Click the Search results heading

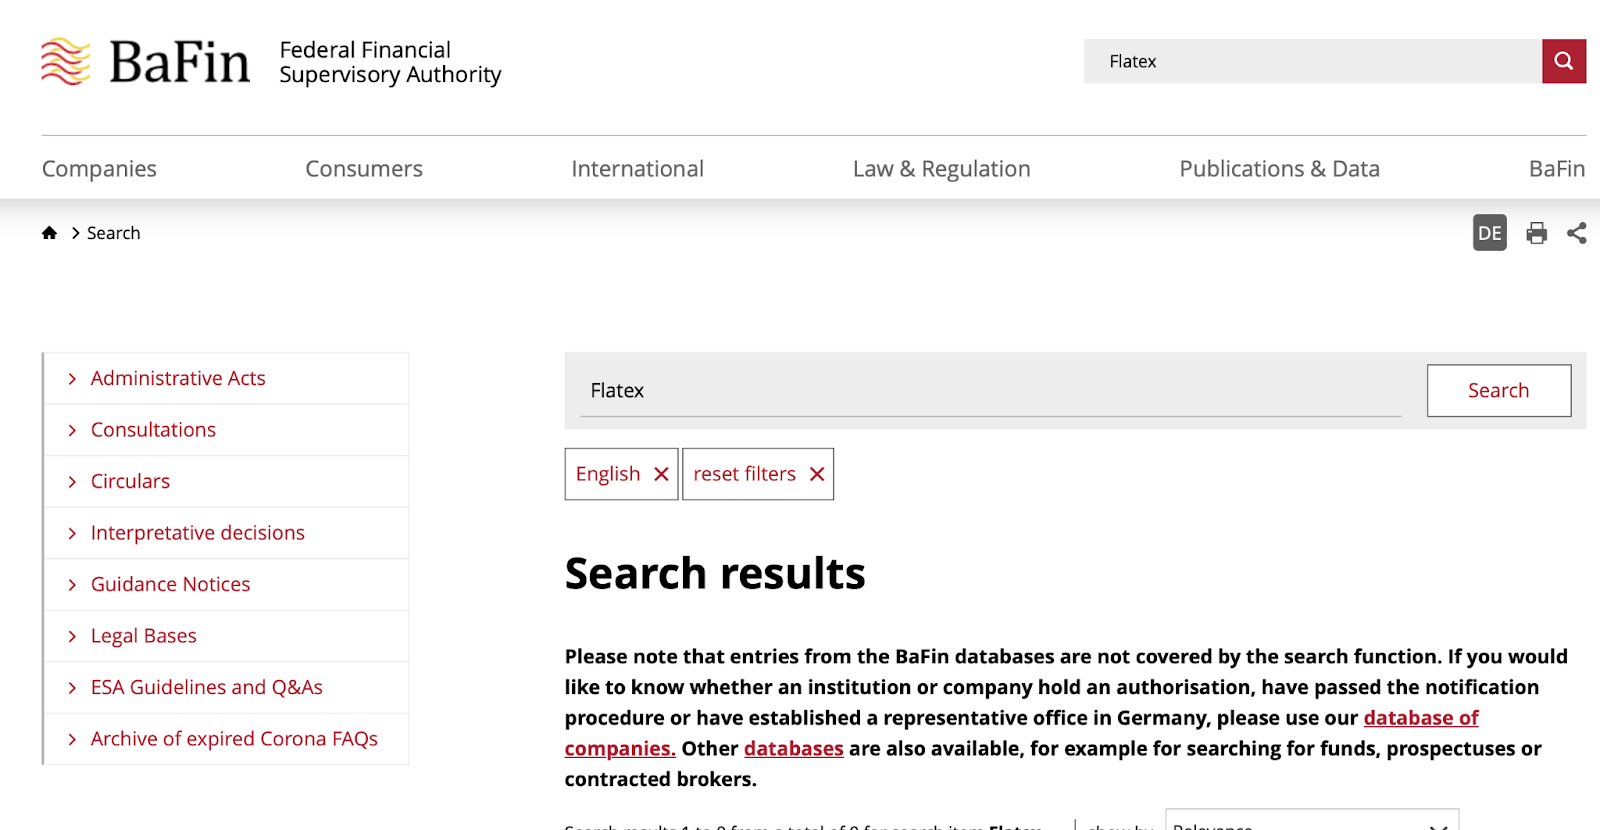pos(715,574)
